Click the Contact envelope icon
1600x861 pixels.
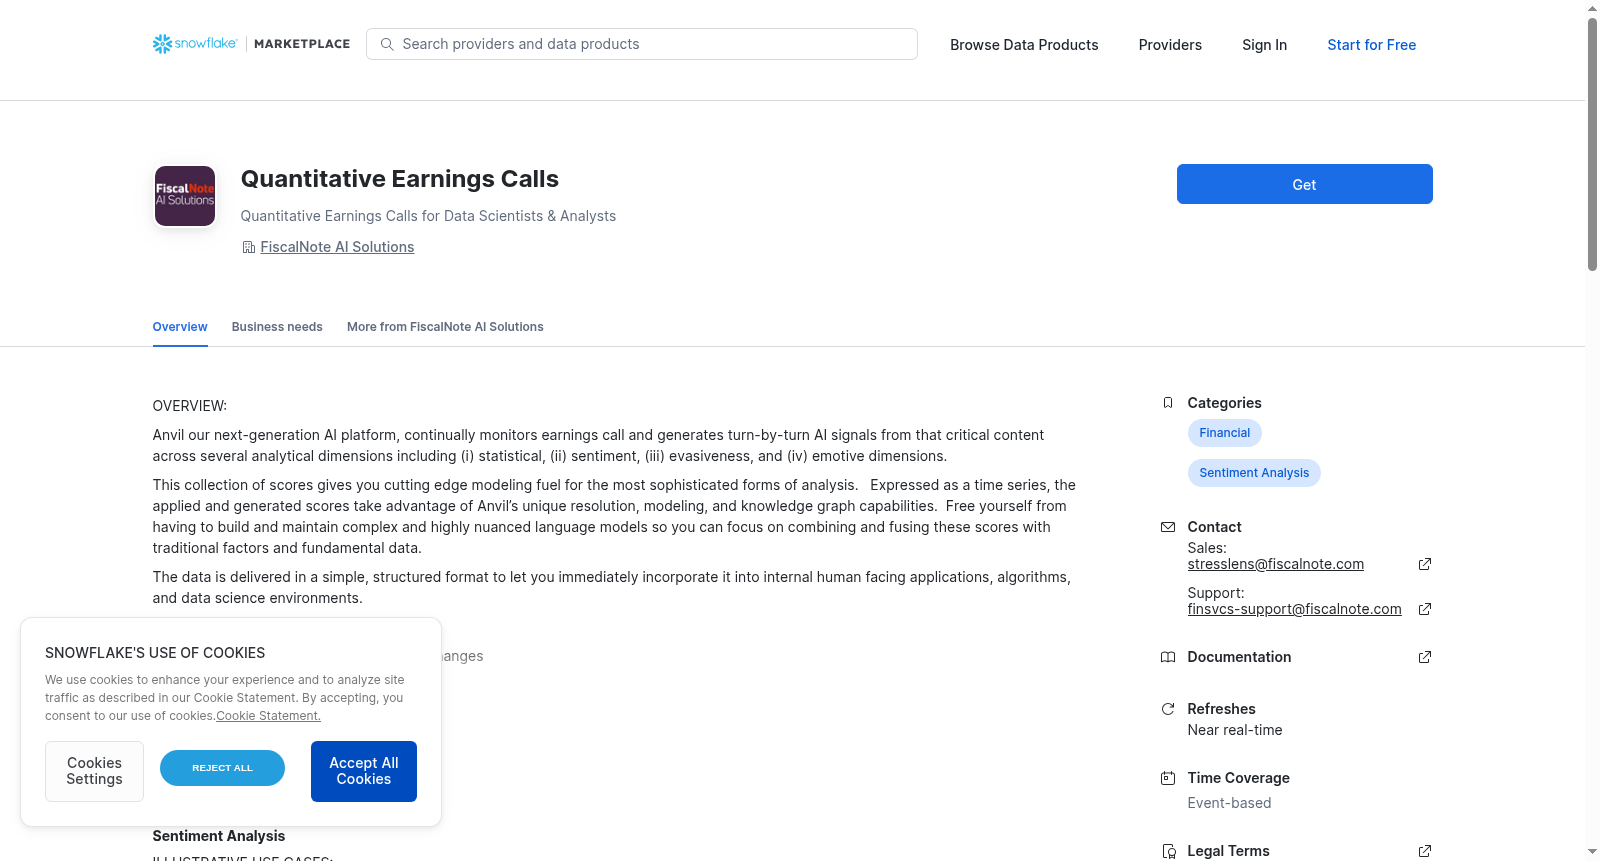point(1168,527)
